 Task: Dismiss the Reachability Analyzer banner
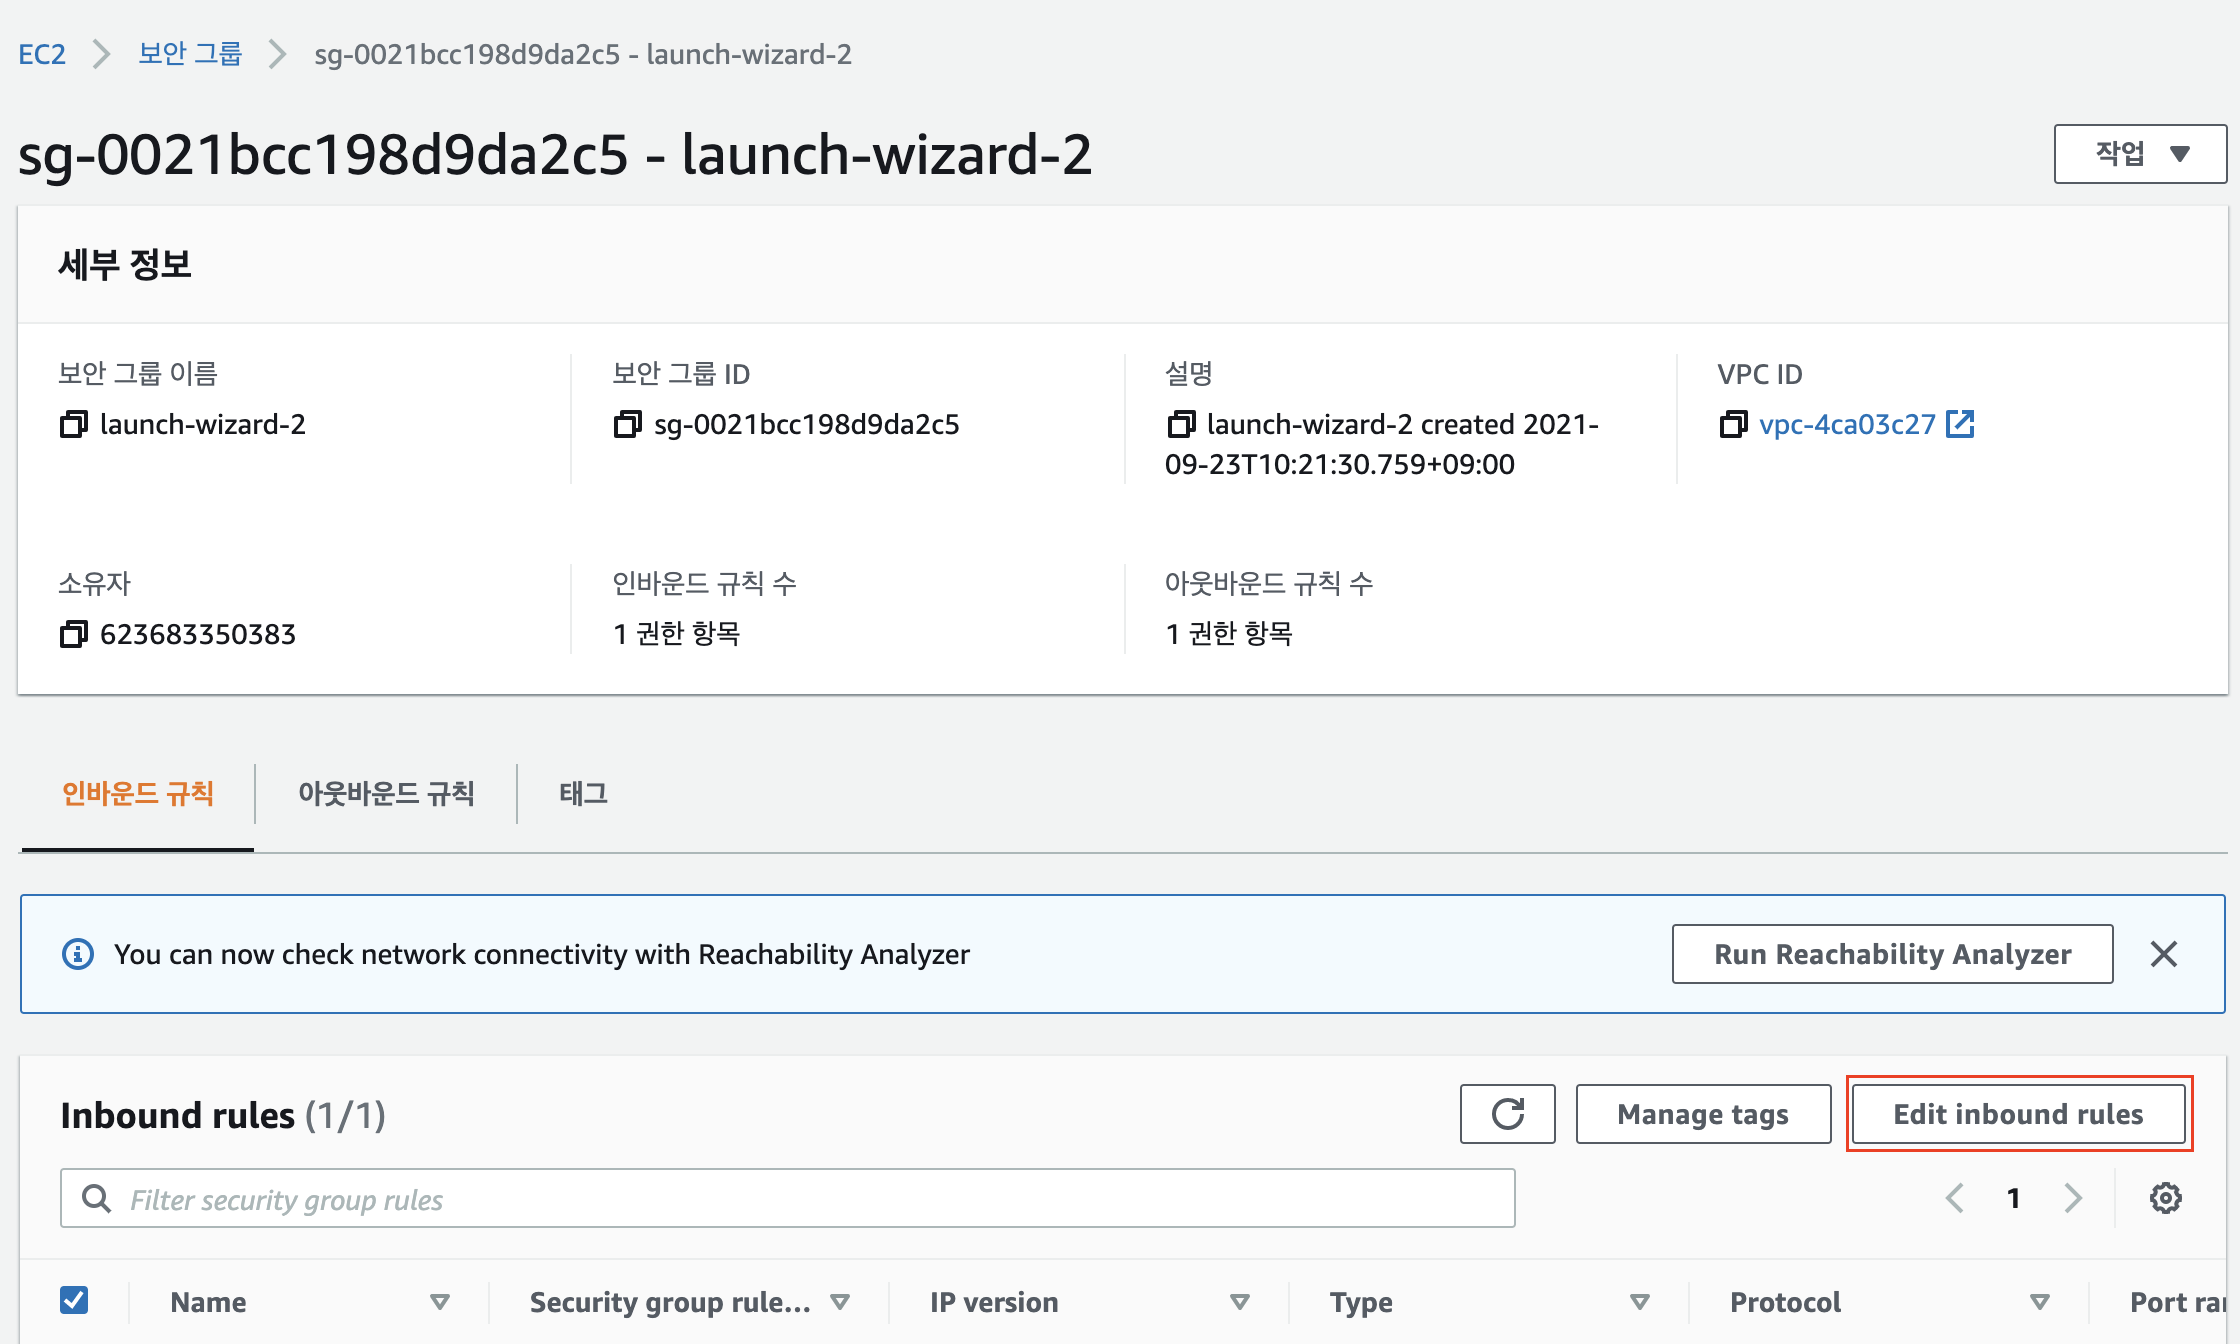point(2163,954)
